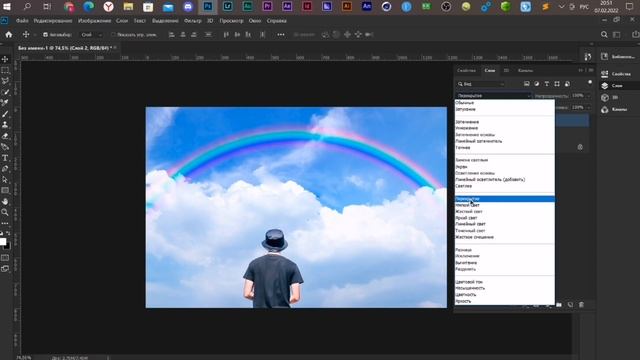This screenshot has height=360, width=640.
Task: Choose Обычные blend mode
Action: 505,103
